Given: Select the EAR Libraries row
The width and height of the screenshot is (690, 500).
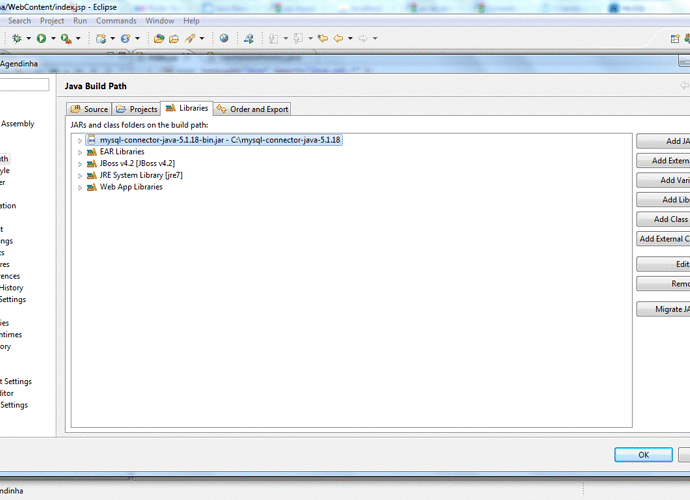Looking at the screenshot, I should pos(116,152).
